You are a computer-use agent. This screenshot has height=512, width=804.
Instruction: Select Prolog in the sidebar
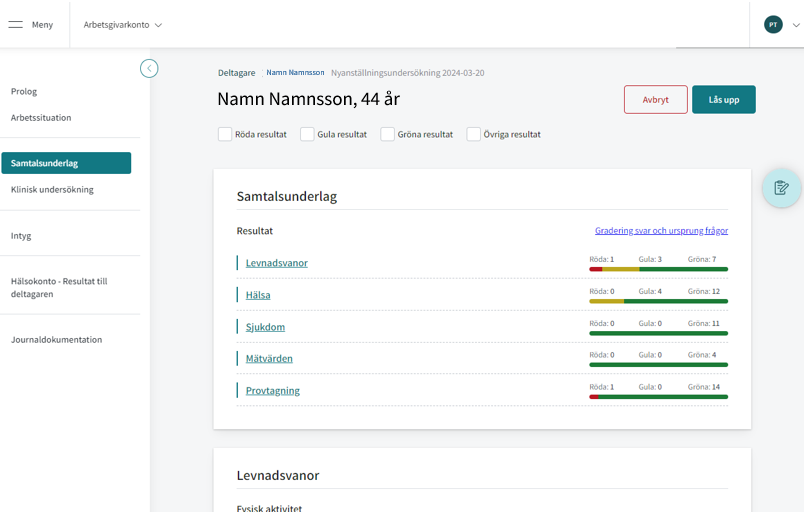coord(24,91)
